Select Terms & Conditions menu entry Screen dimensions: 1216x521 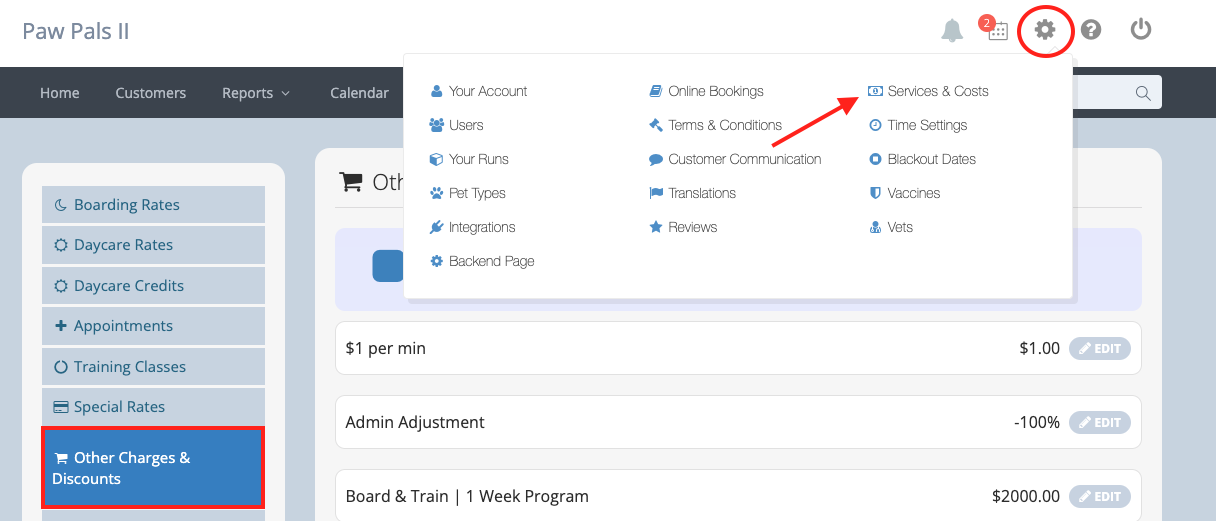click(x=715, y=125)
